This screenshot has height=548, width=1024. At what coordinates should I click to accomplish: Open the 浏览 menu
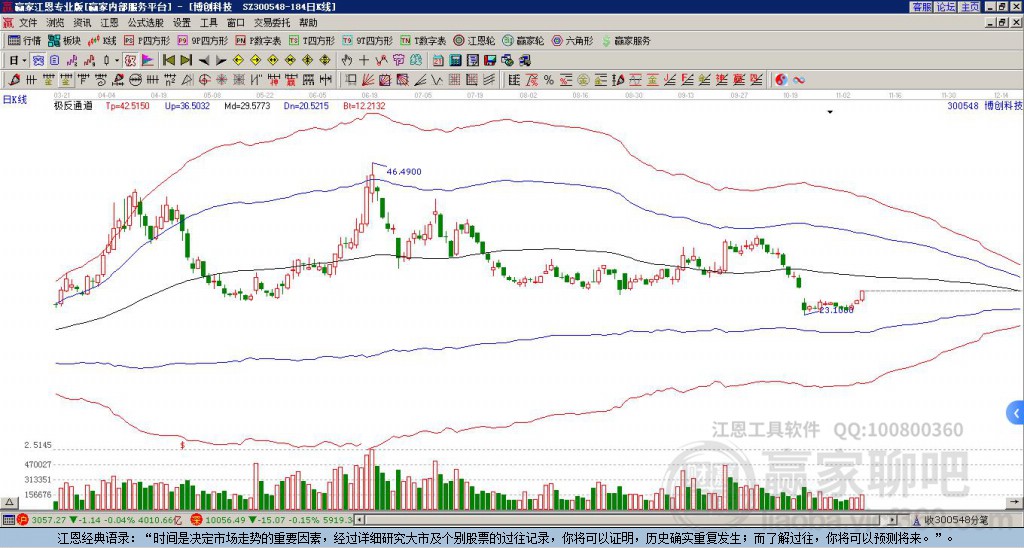(55, 23)
